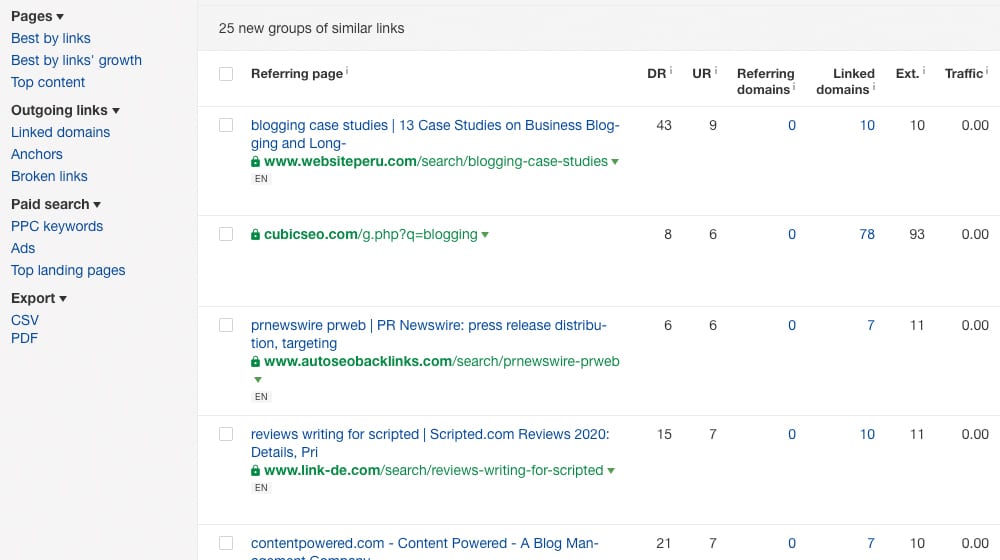1000x560 pixels.
Task: Open Broken links report
Action: point(49,176)
